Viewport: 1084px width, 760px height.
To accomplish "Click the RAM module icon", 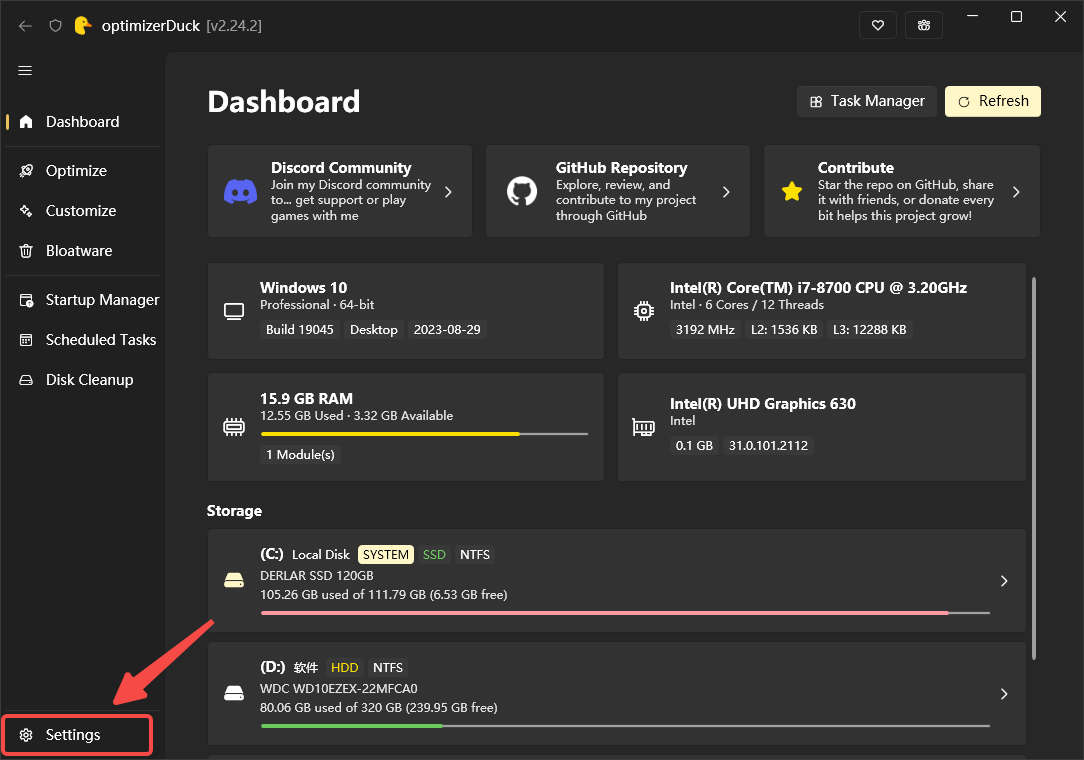I will tap(234, 427).
